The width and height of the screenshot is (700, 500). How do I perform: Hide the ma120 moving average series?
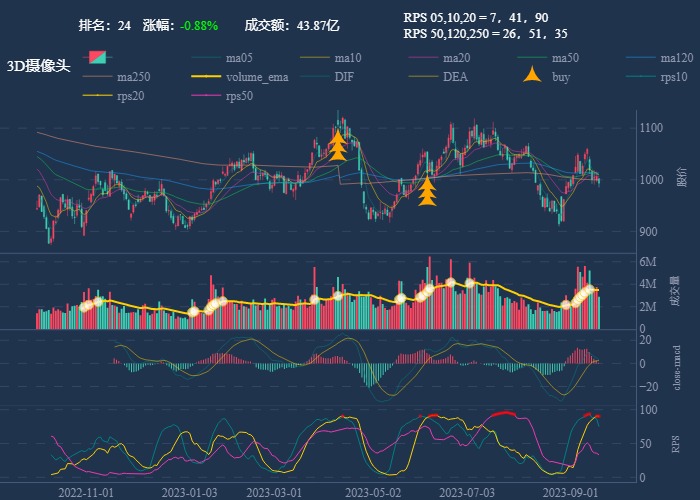[x=676, y=58]
